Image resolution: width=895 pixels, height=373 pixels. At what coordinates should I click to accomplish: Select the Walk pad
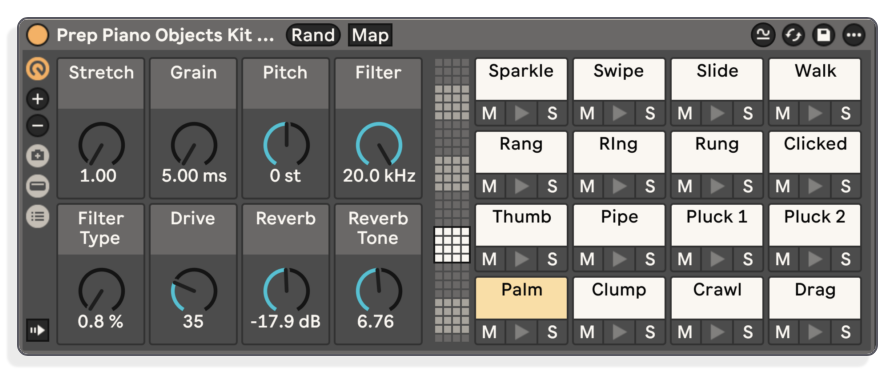point(815,79)
